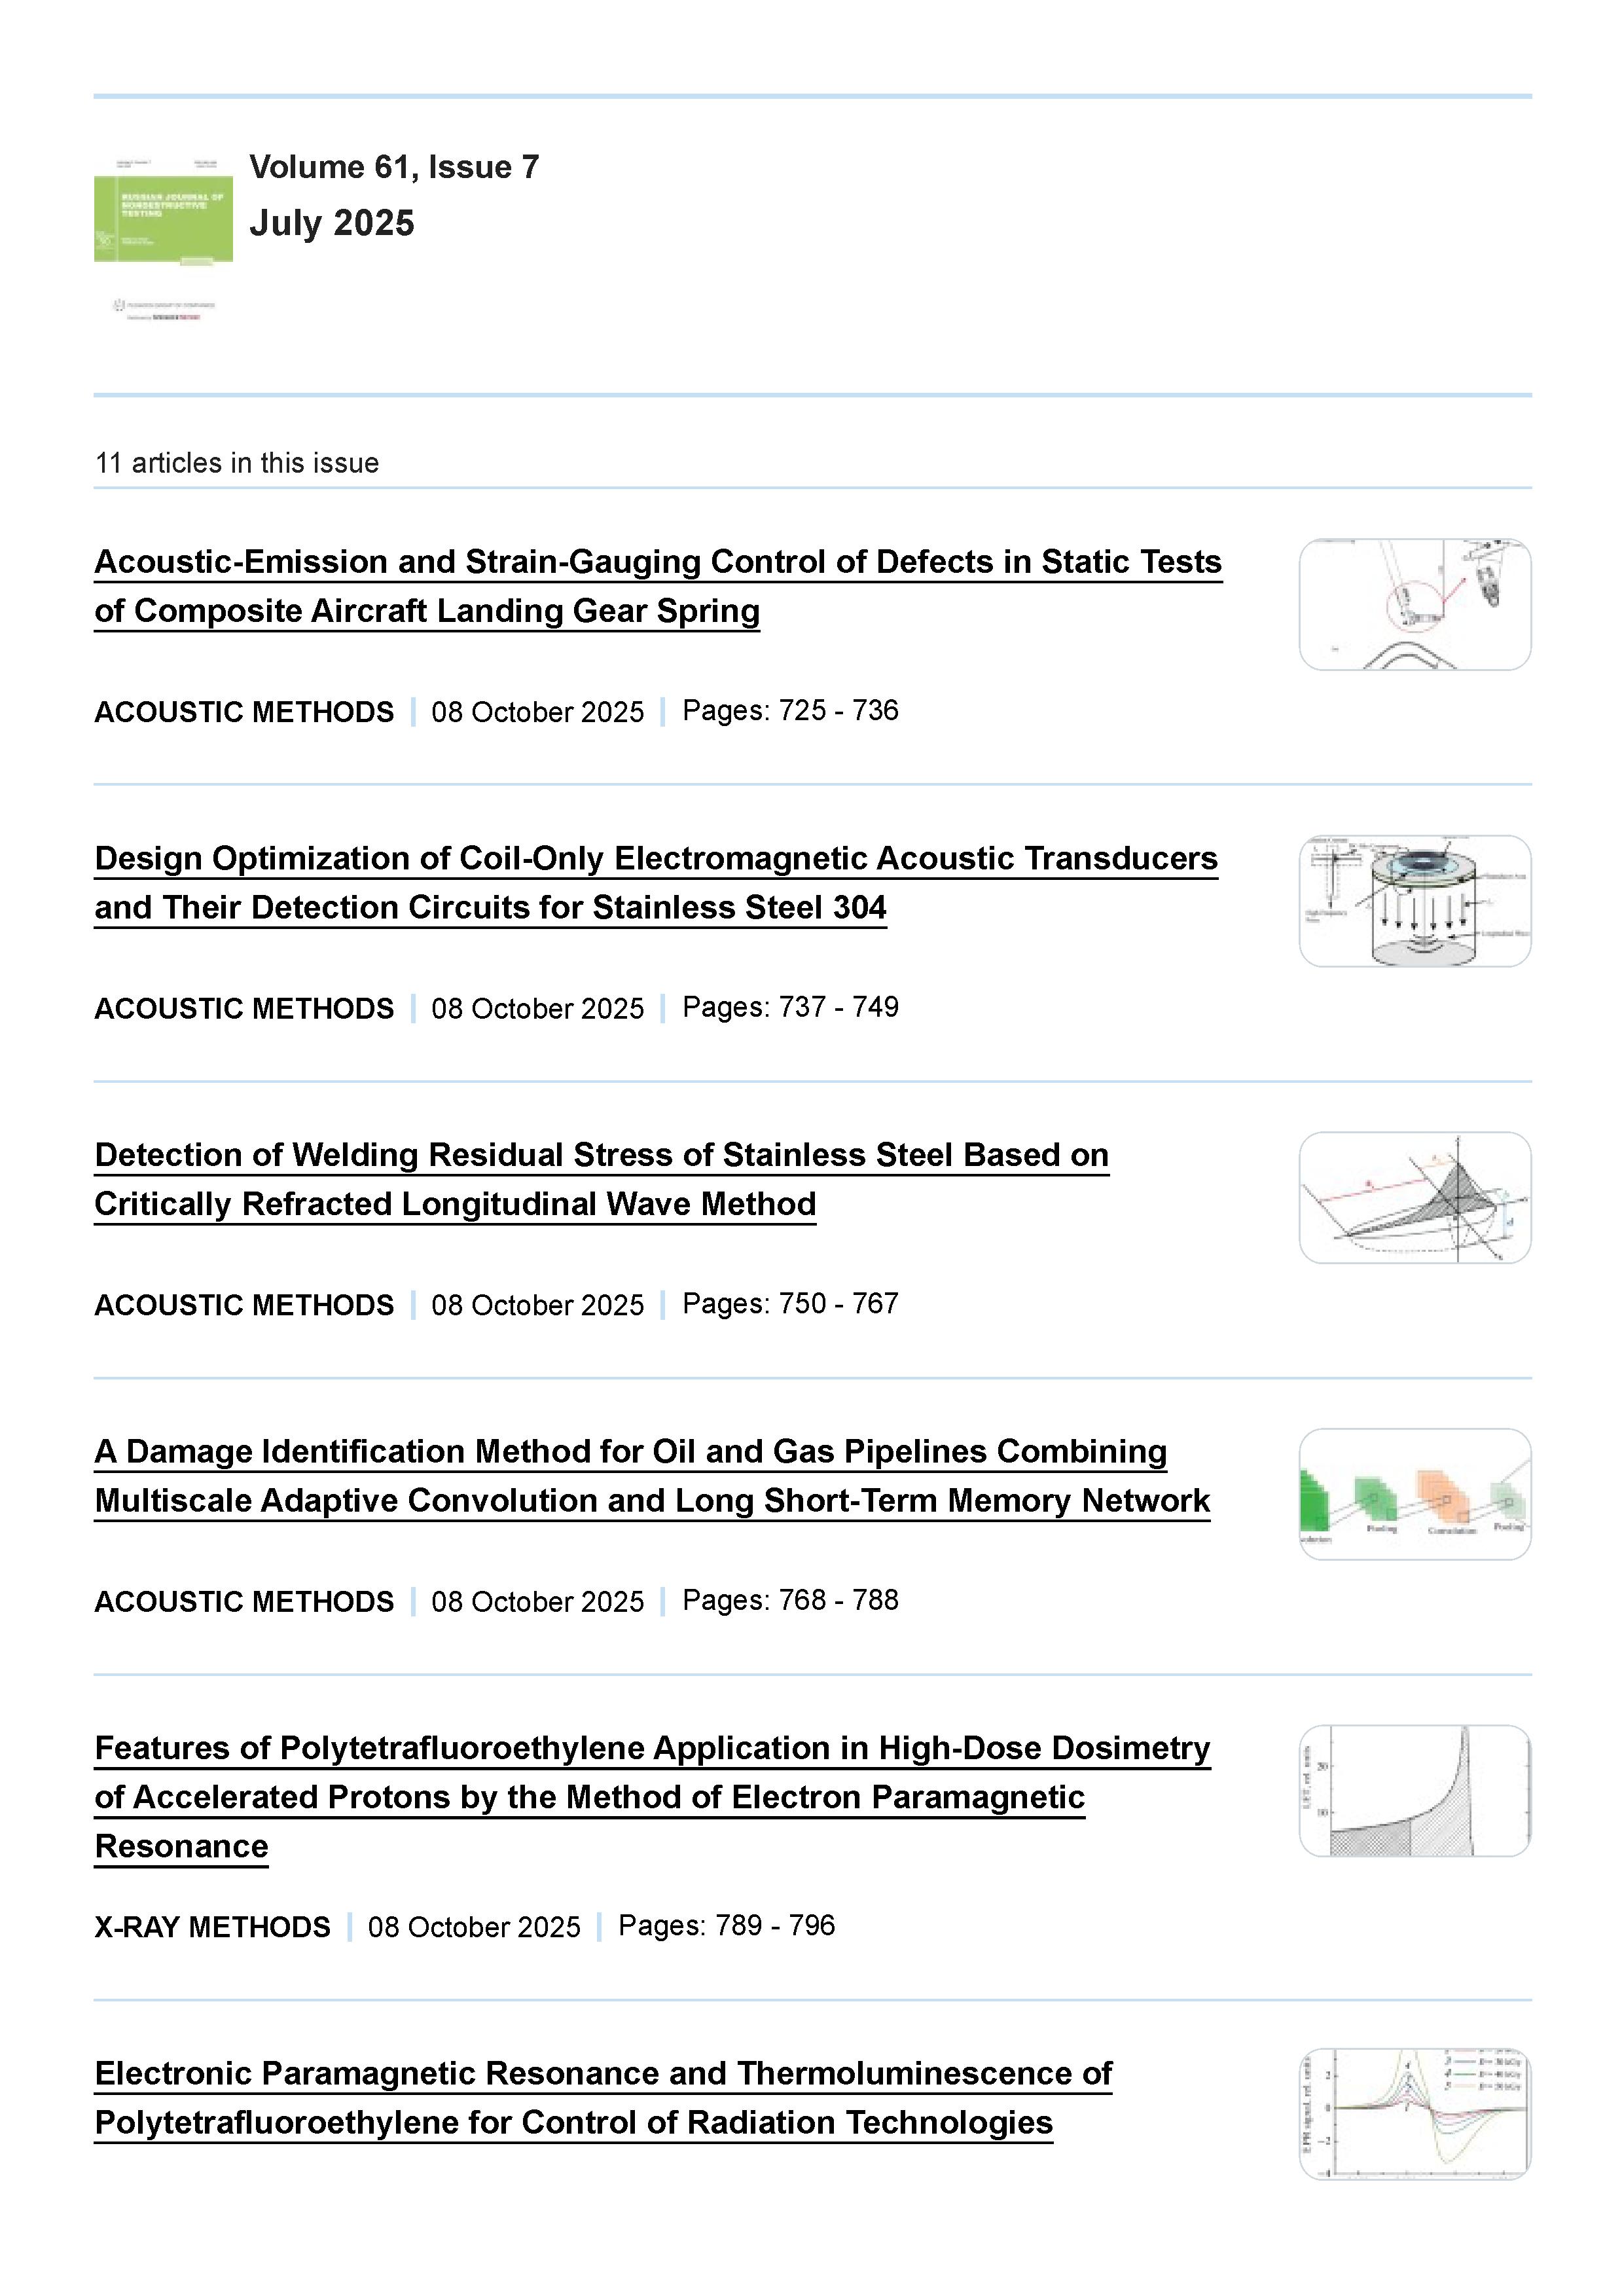
Task: Click ACOUSTIC METHODS label under the landing gear article
Action: pyautogui.click(x=244, y=712)
